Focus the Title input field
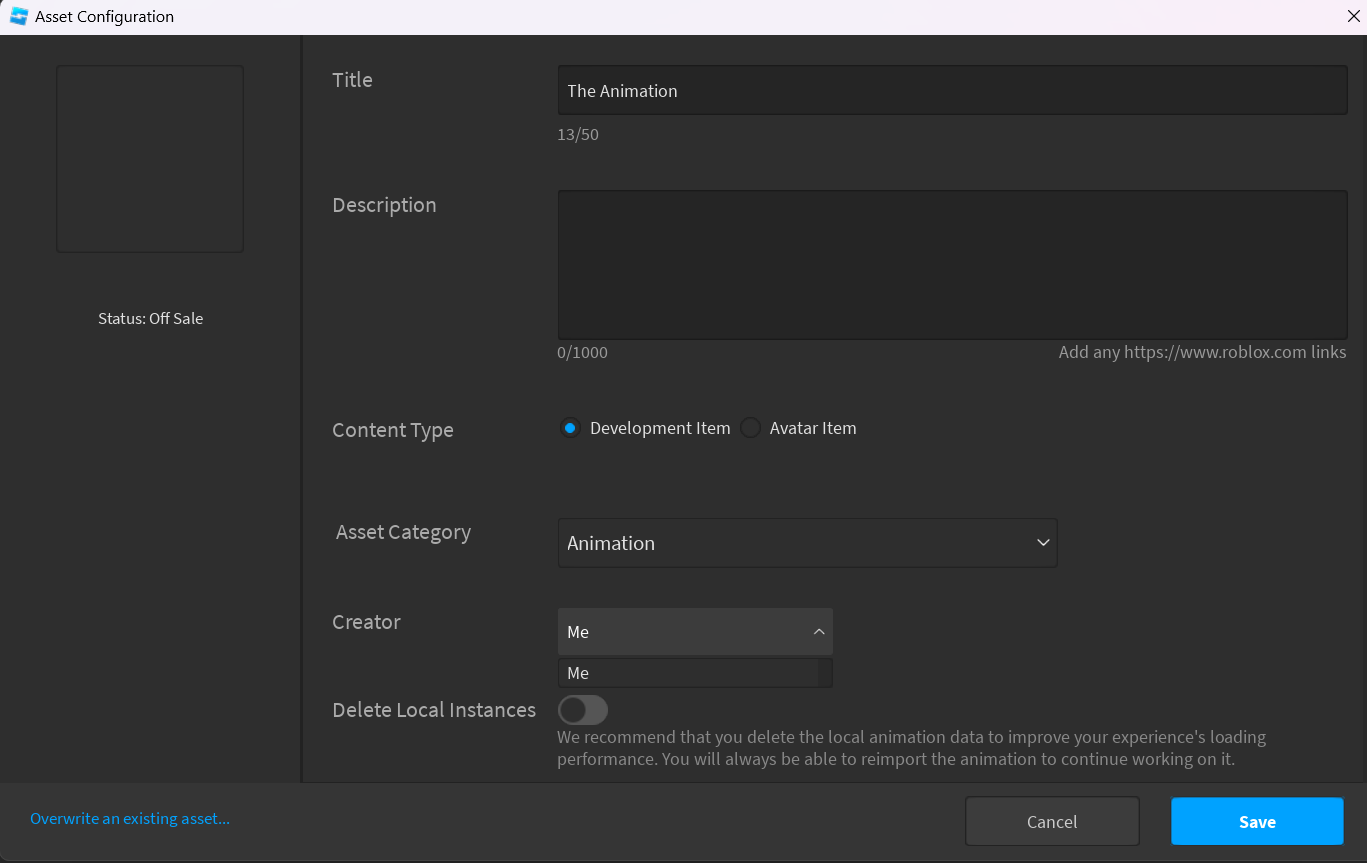1367x863 pixels. click(x=952, y=90)
